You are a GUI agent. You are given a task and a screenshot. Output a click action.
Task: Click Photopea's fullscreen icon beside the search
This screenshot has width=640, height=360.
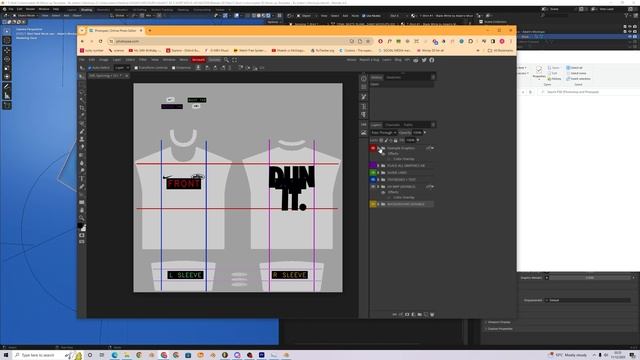(x=235, y=60)
